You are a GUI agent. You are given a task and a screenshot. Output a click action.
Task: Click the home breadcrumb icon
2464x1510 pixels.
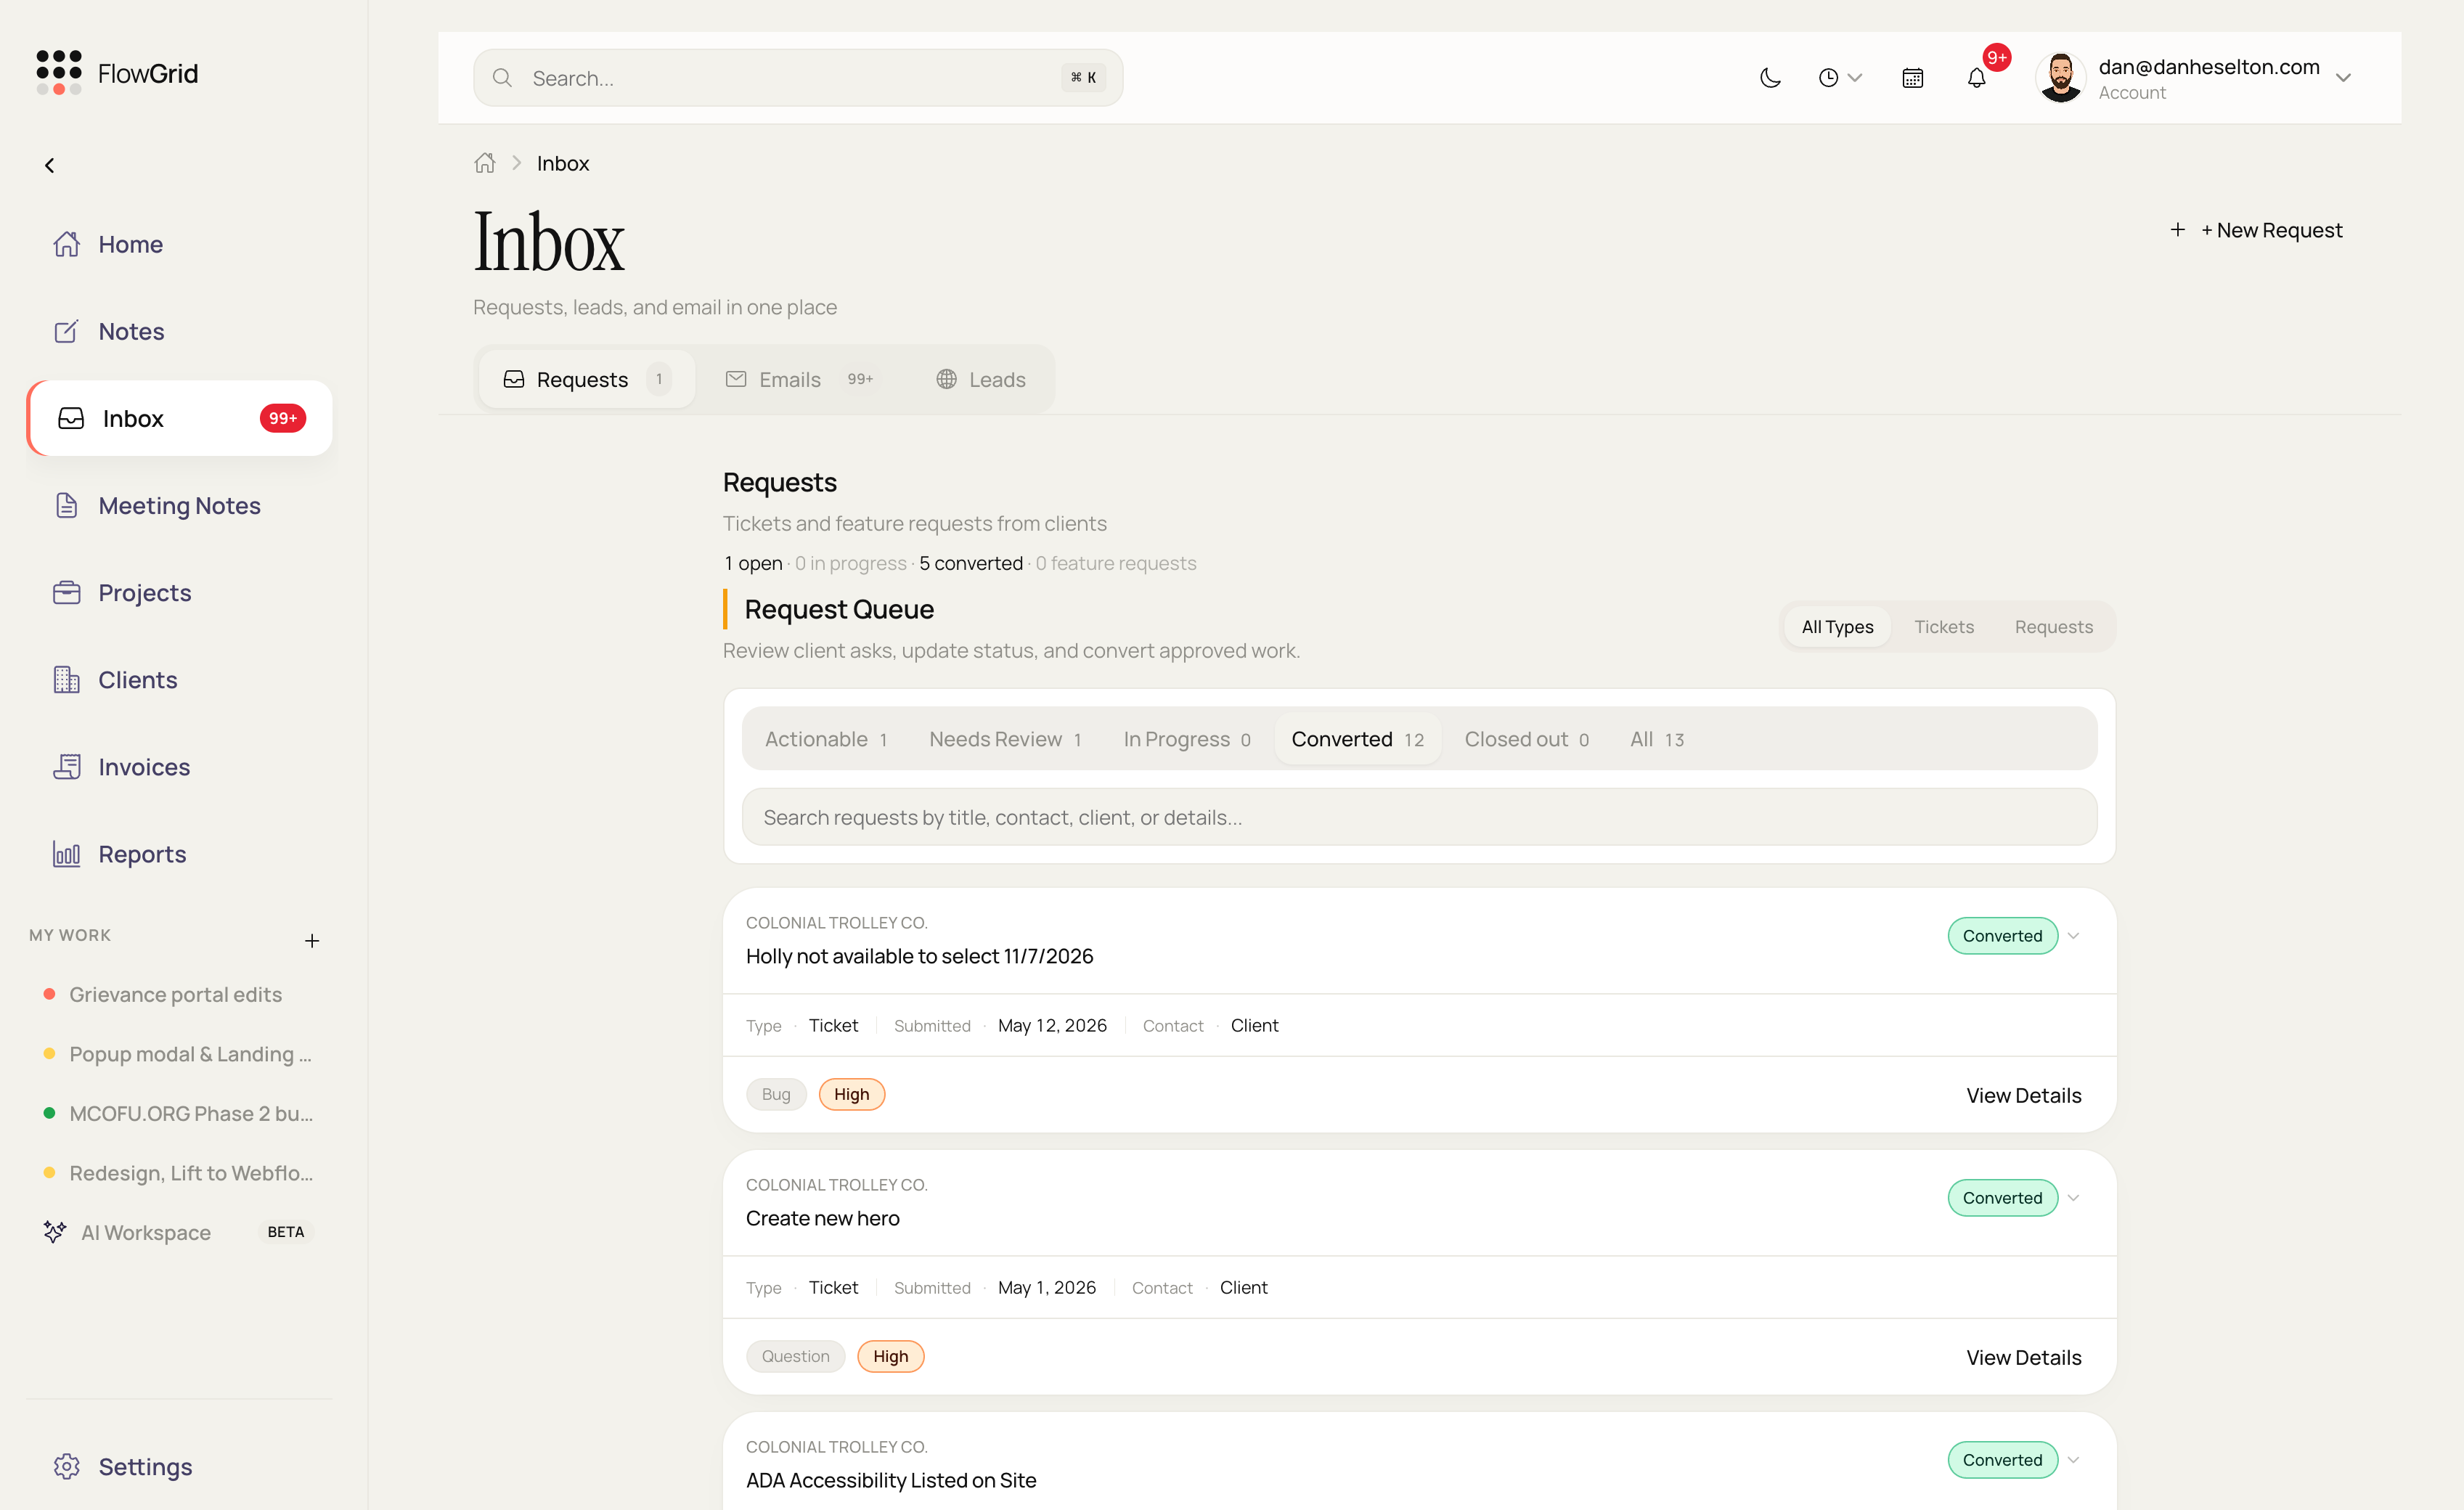click(485, 163)
